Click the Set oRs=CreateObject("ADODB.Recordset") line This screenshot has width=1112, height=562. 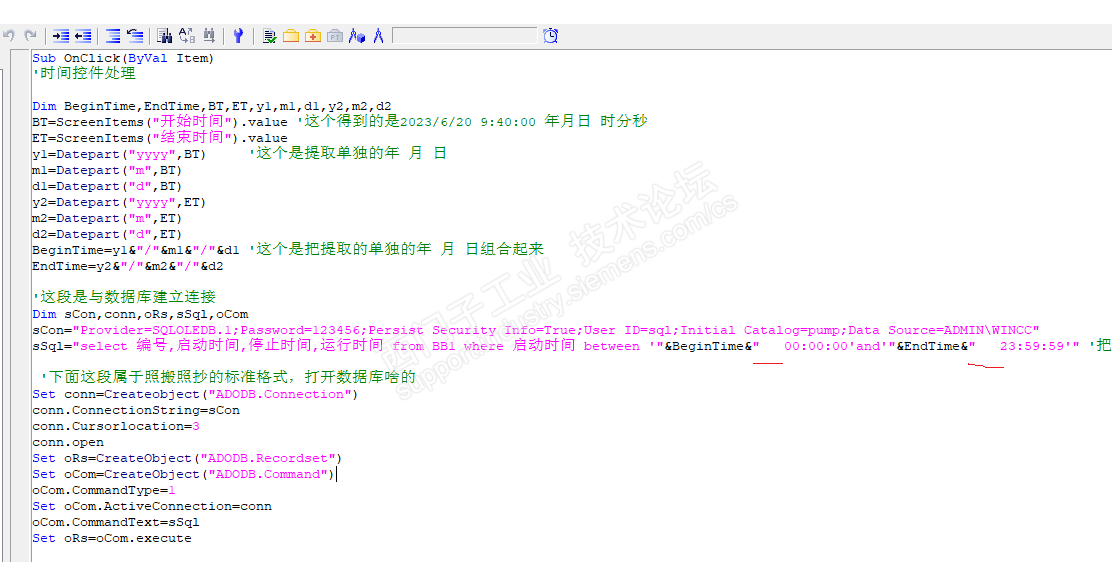(x=187, y=458)
